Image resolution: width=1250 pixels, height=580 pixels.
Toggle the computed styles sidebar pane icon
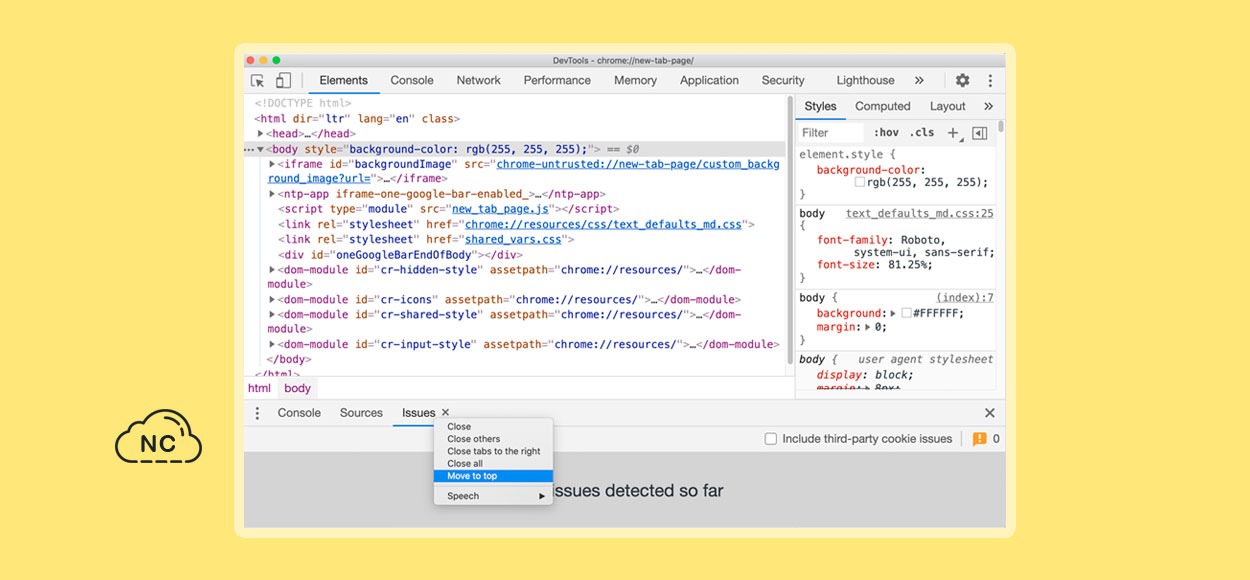pyautogui.click(x=980, y=133)
